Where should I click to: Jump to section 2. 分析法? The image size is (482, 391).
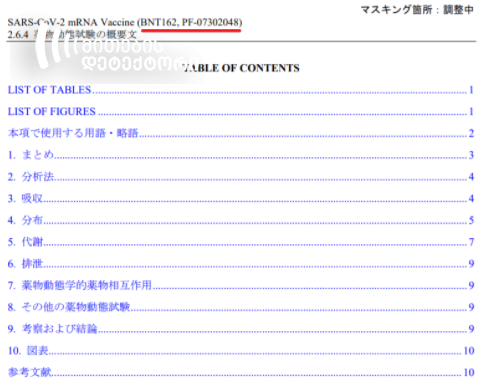[31, 177]
